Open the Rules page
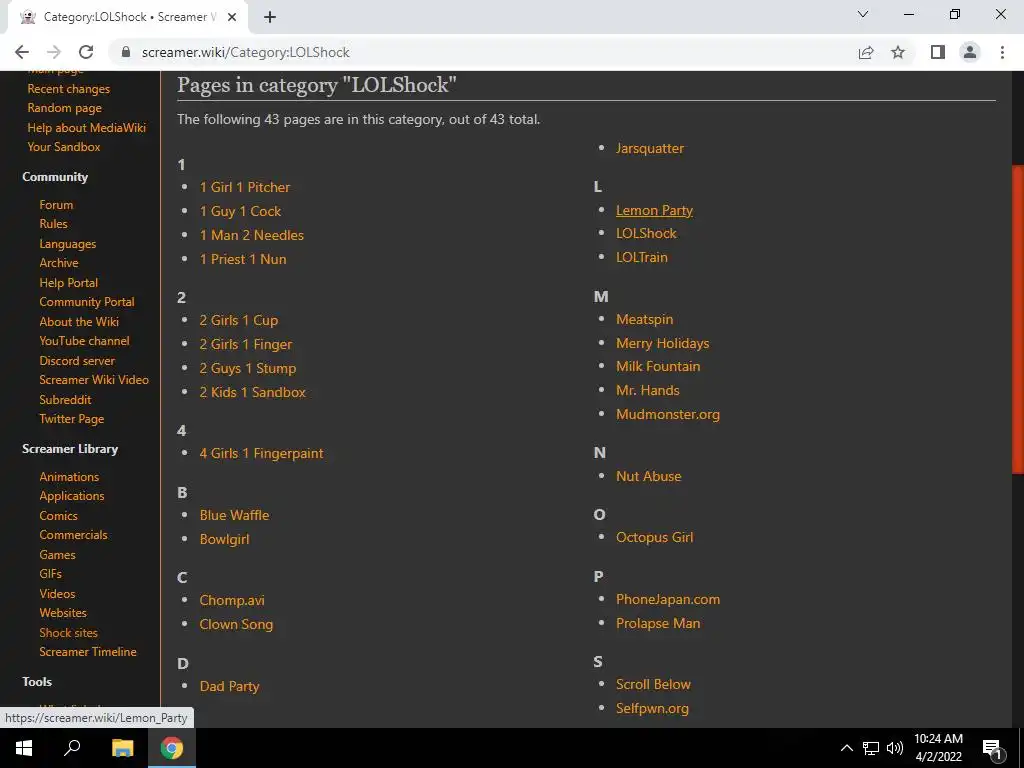The image size is (1024, 768). [54, 224]
